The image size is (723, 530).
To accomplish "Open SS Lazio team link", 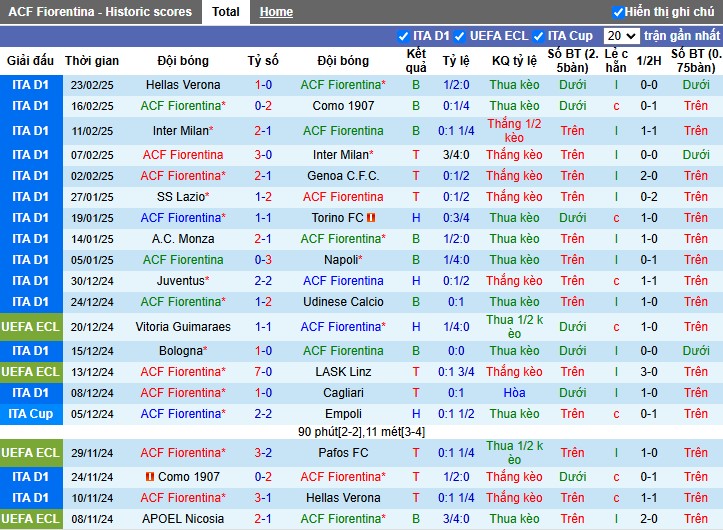I will (183, 197).
